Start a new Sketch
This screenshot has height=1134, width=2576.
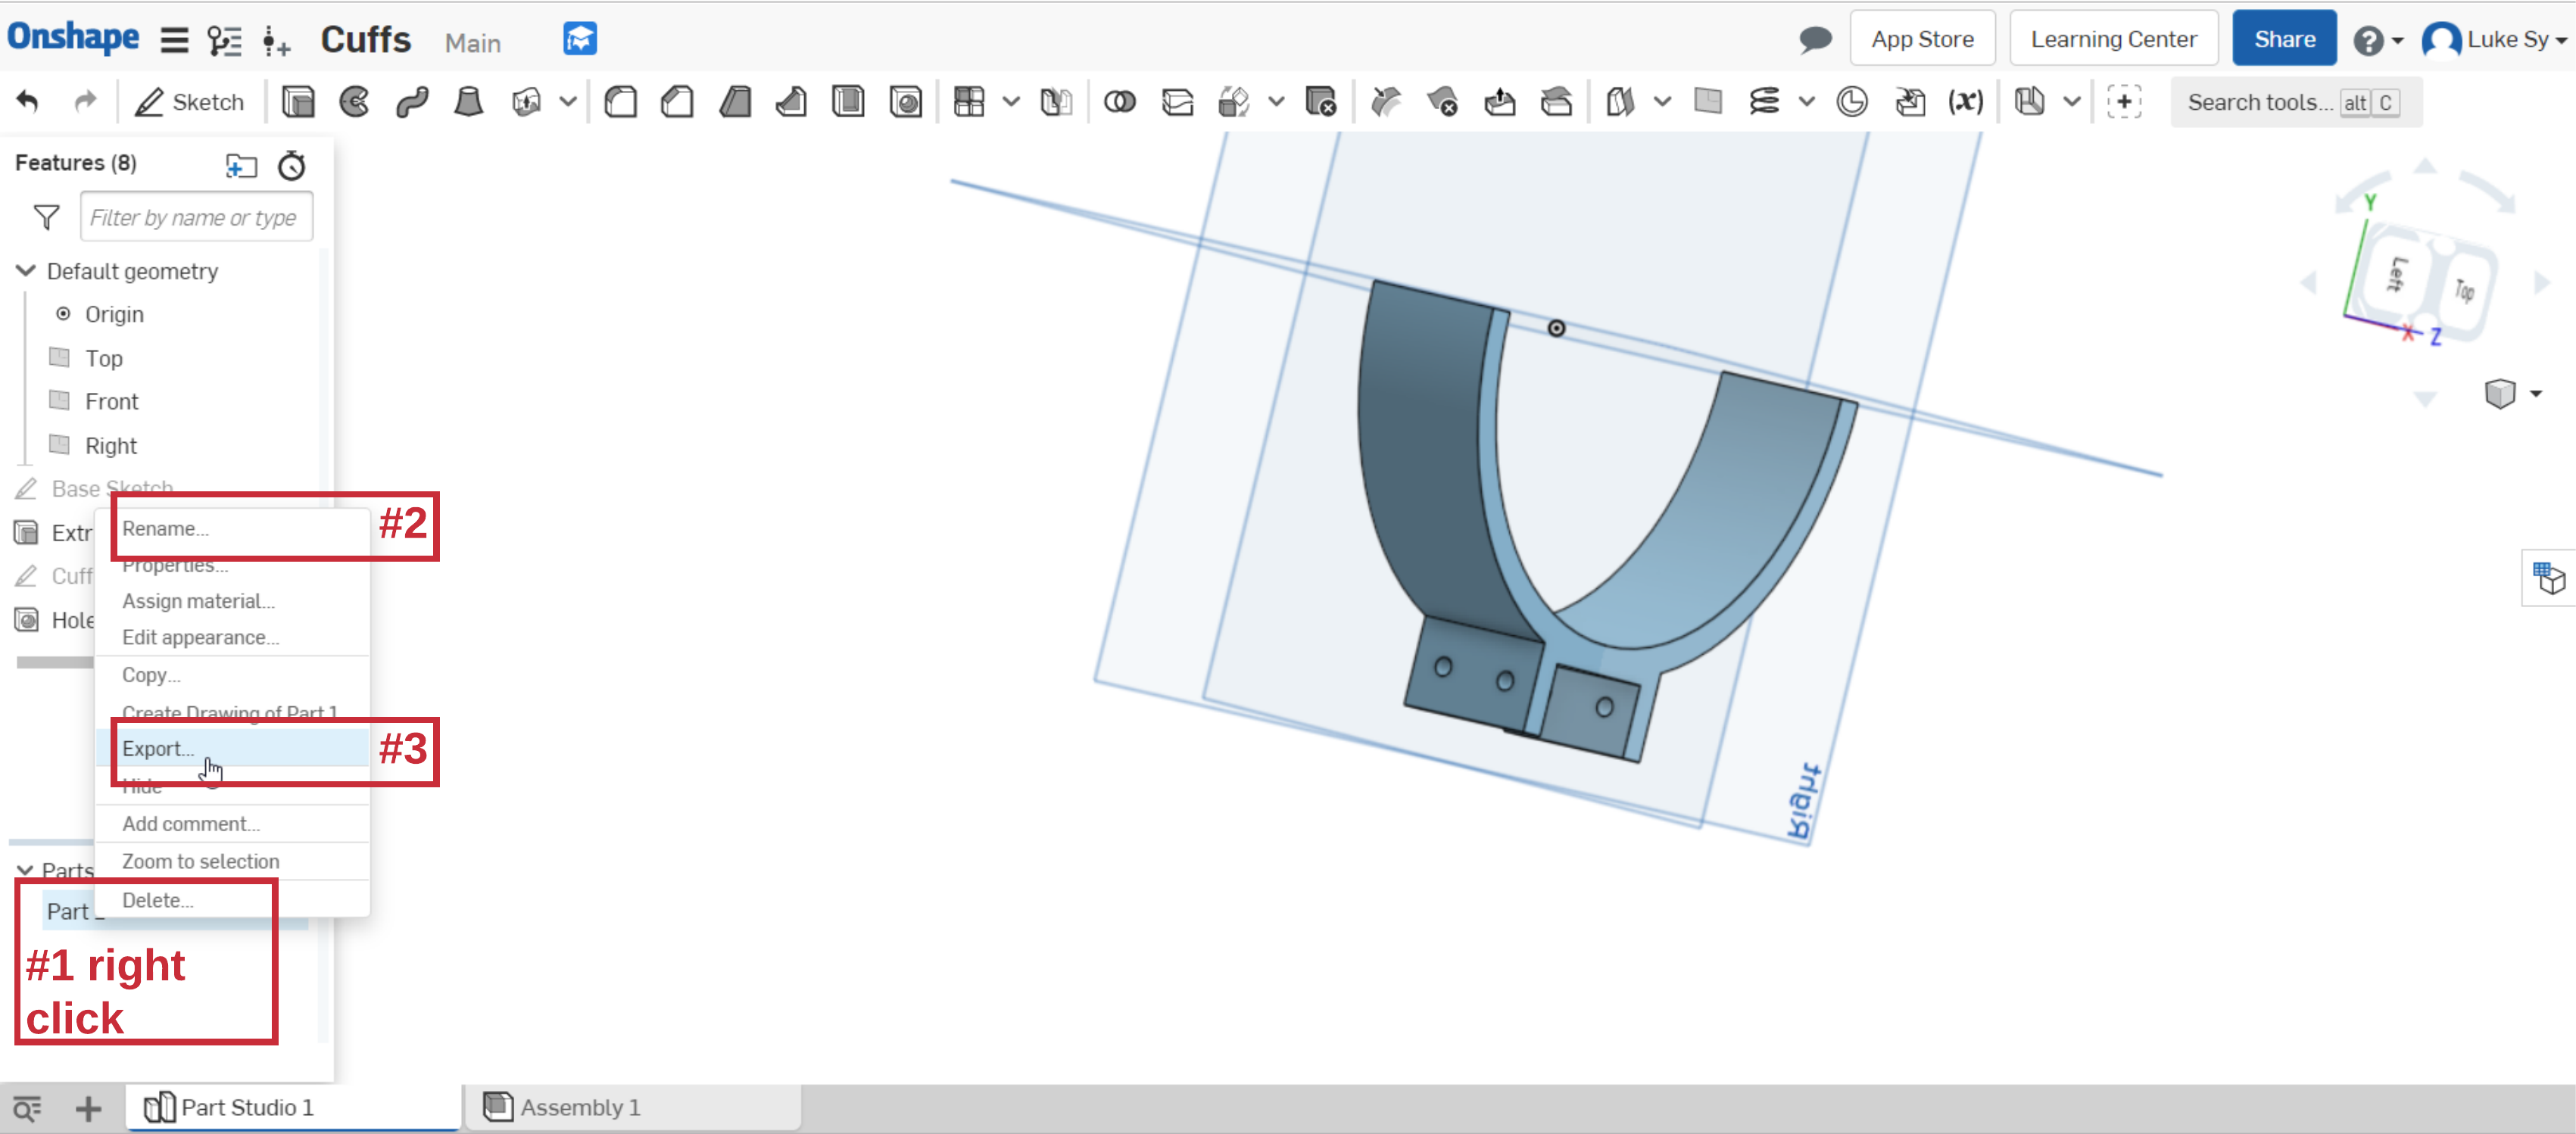(x=190, y=102)
